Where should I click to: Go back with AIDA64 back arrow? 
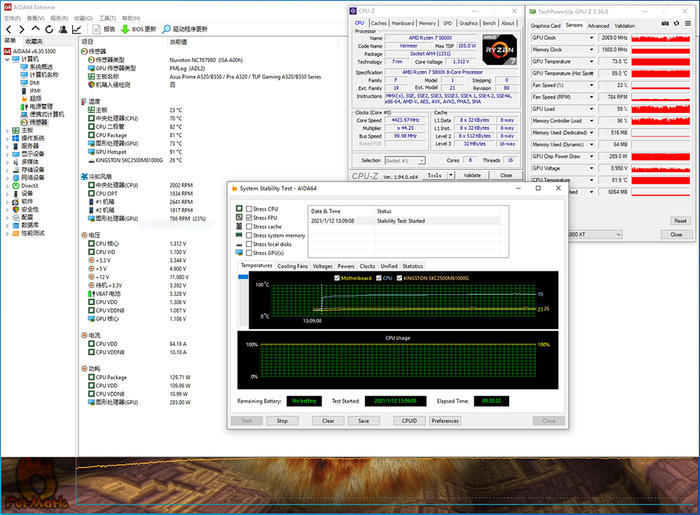click(8, 29)
